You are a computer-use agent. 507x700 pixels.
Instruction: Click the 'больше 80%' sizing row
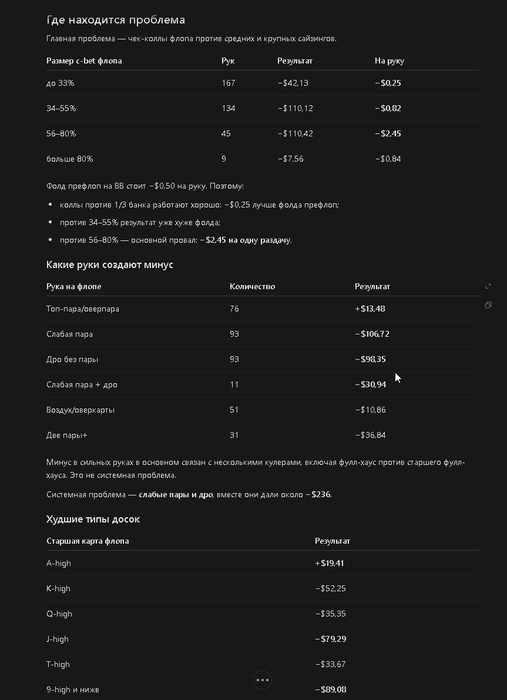[x=262, y=159]
